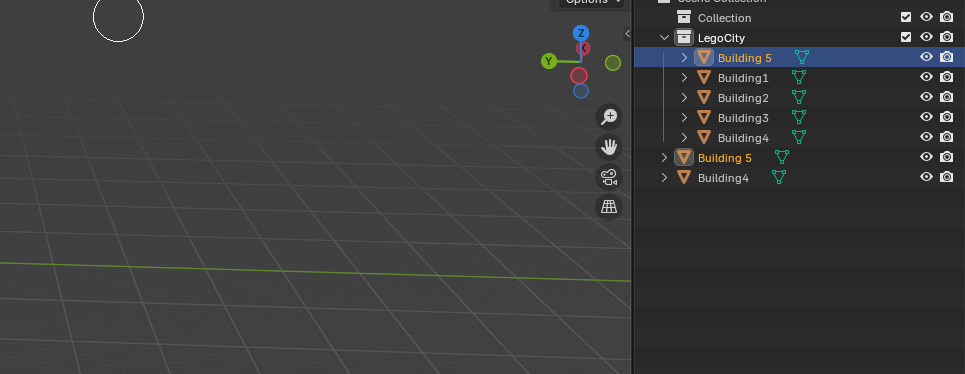
Task: Expand the Building3 object entry
Action: (x=684, y=117)
